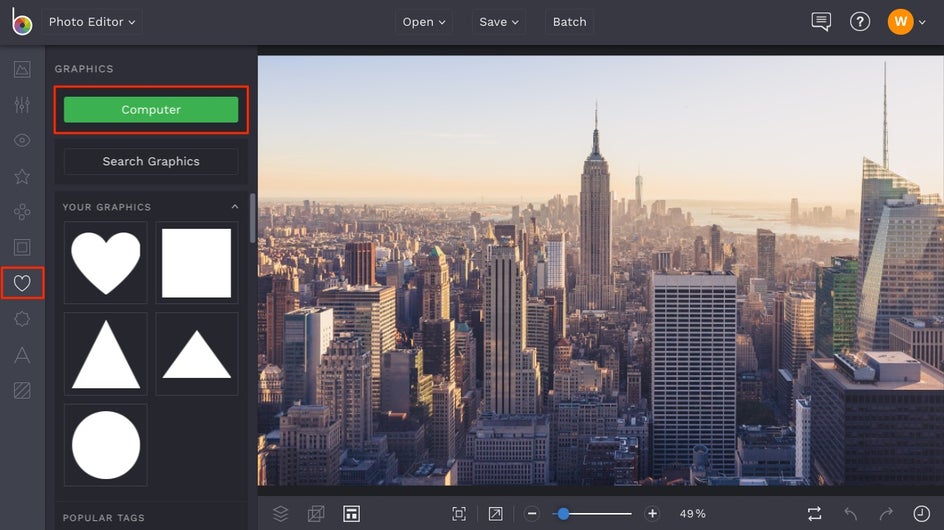Collapse the Your Graphics section
944x530 pixels.
tap(235, 207)
